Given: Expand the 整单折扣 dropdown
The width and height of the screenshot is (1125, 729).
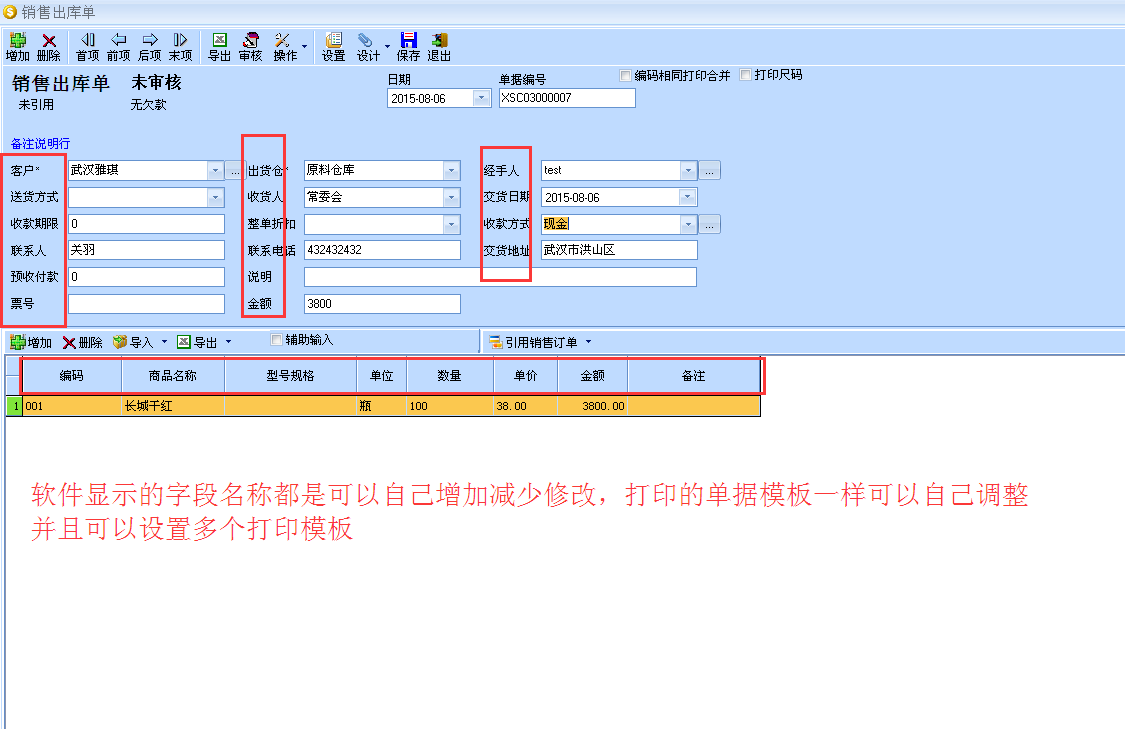Looking at the screenshot, I should click(451, 225).
